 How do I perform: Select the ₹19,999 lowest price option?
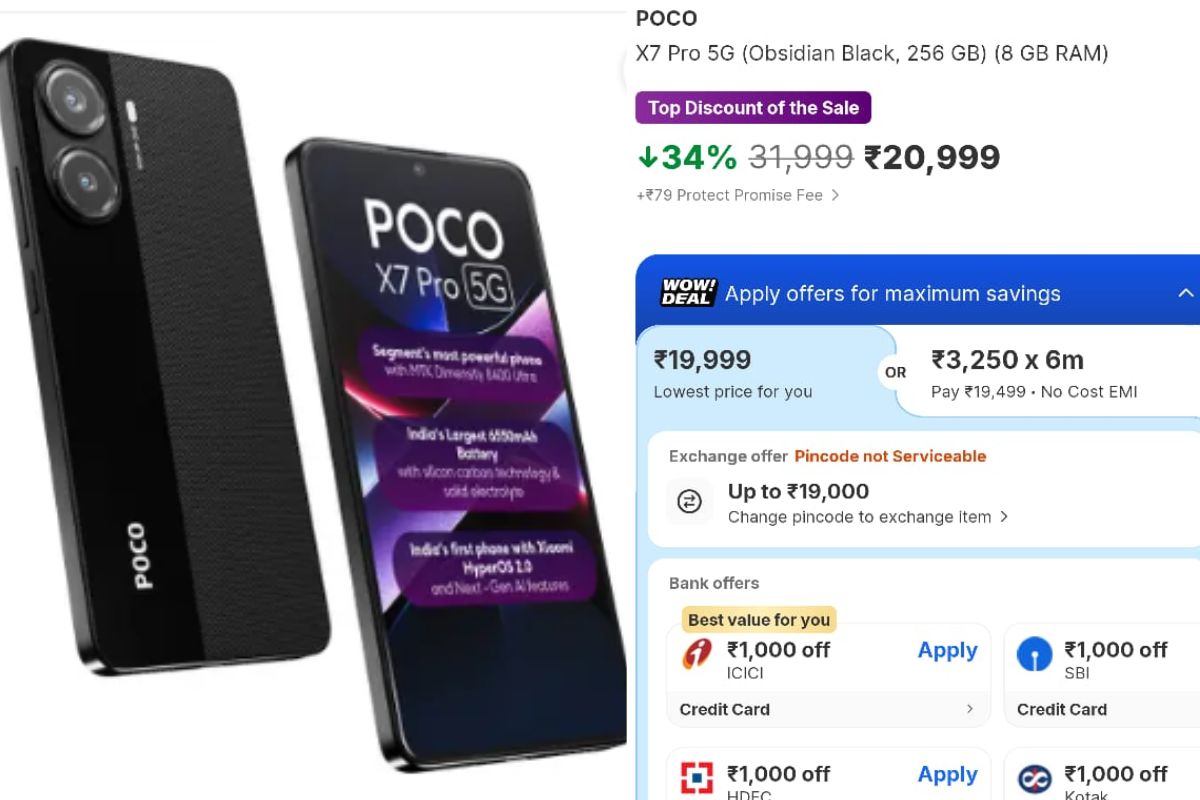point(735,372)
